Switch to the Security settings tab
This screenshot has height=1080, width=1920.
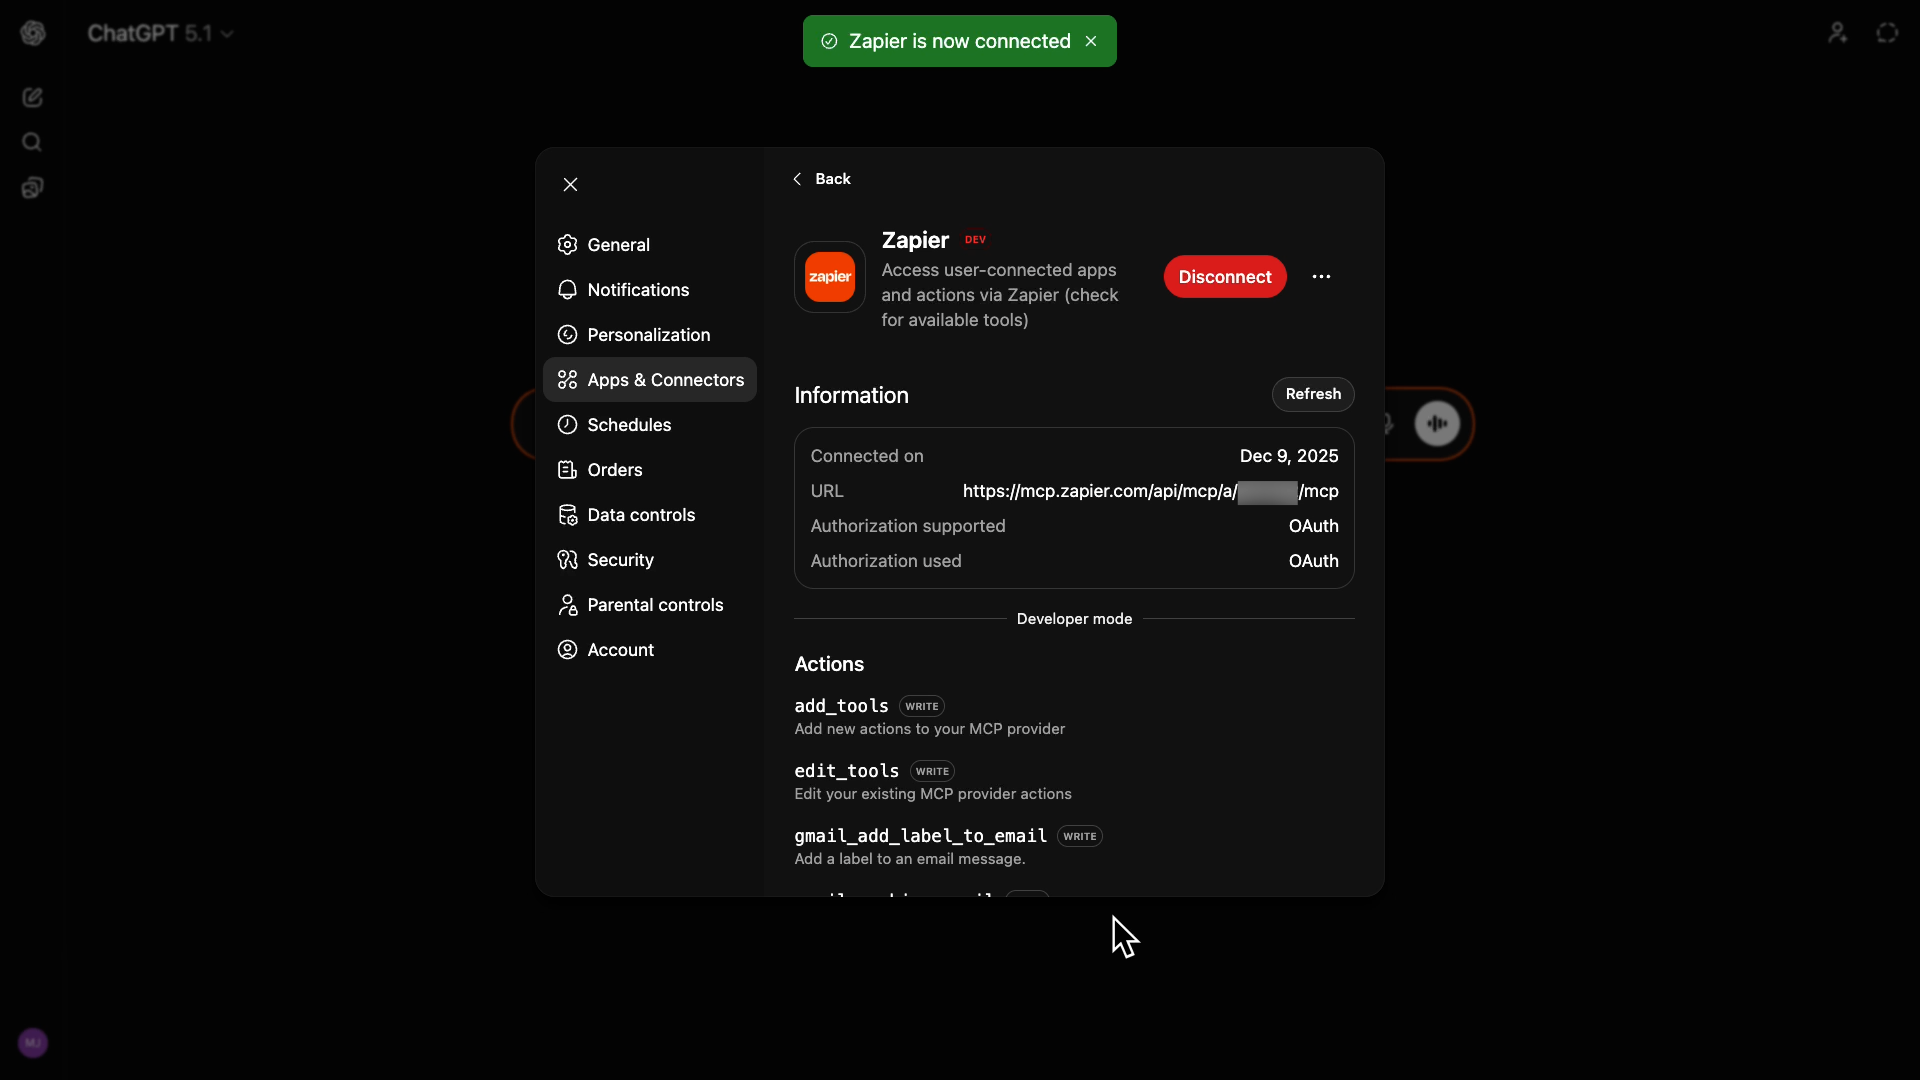pyautogui.click(x=620, y=560)
